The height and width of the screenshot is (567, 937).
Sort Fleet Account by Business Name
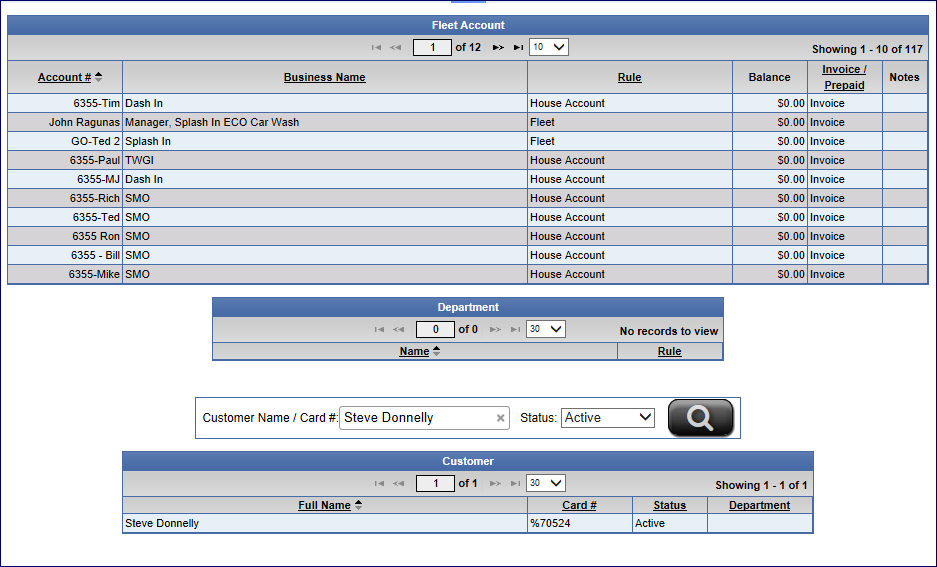(x=324, y=77)
